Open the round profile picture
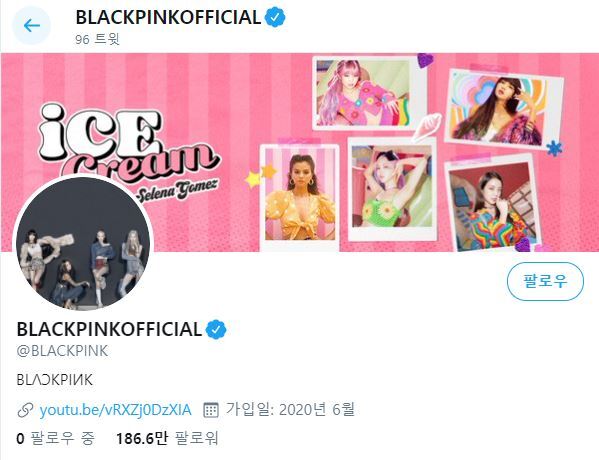 pyautogui.click(x=83, y=243)
